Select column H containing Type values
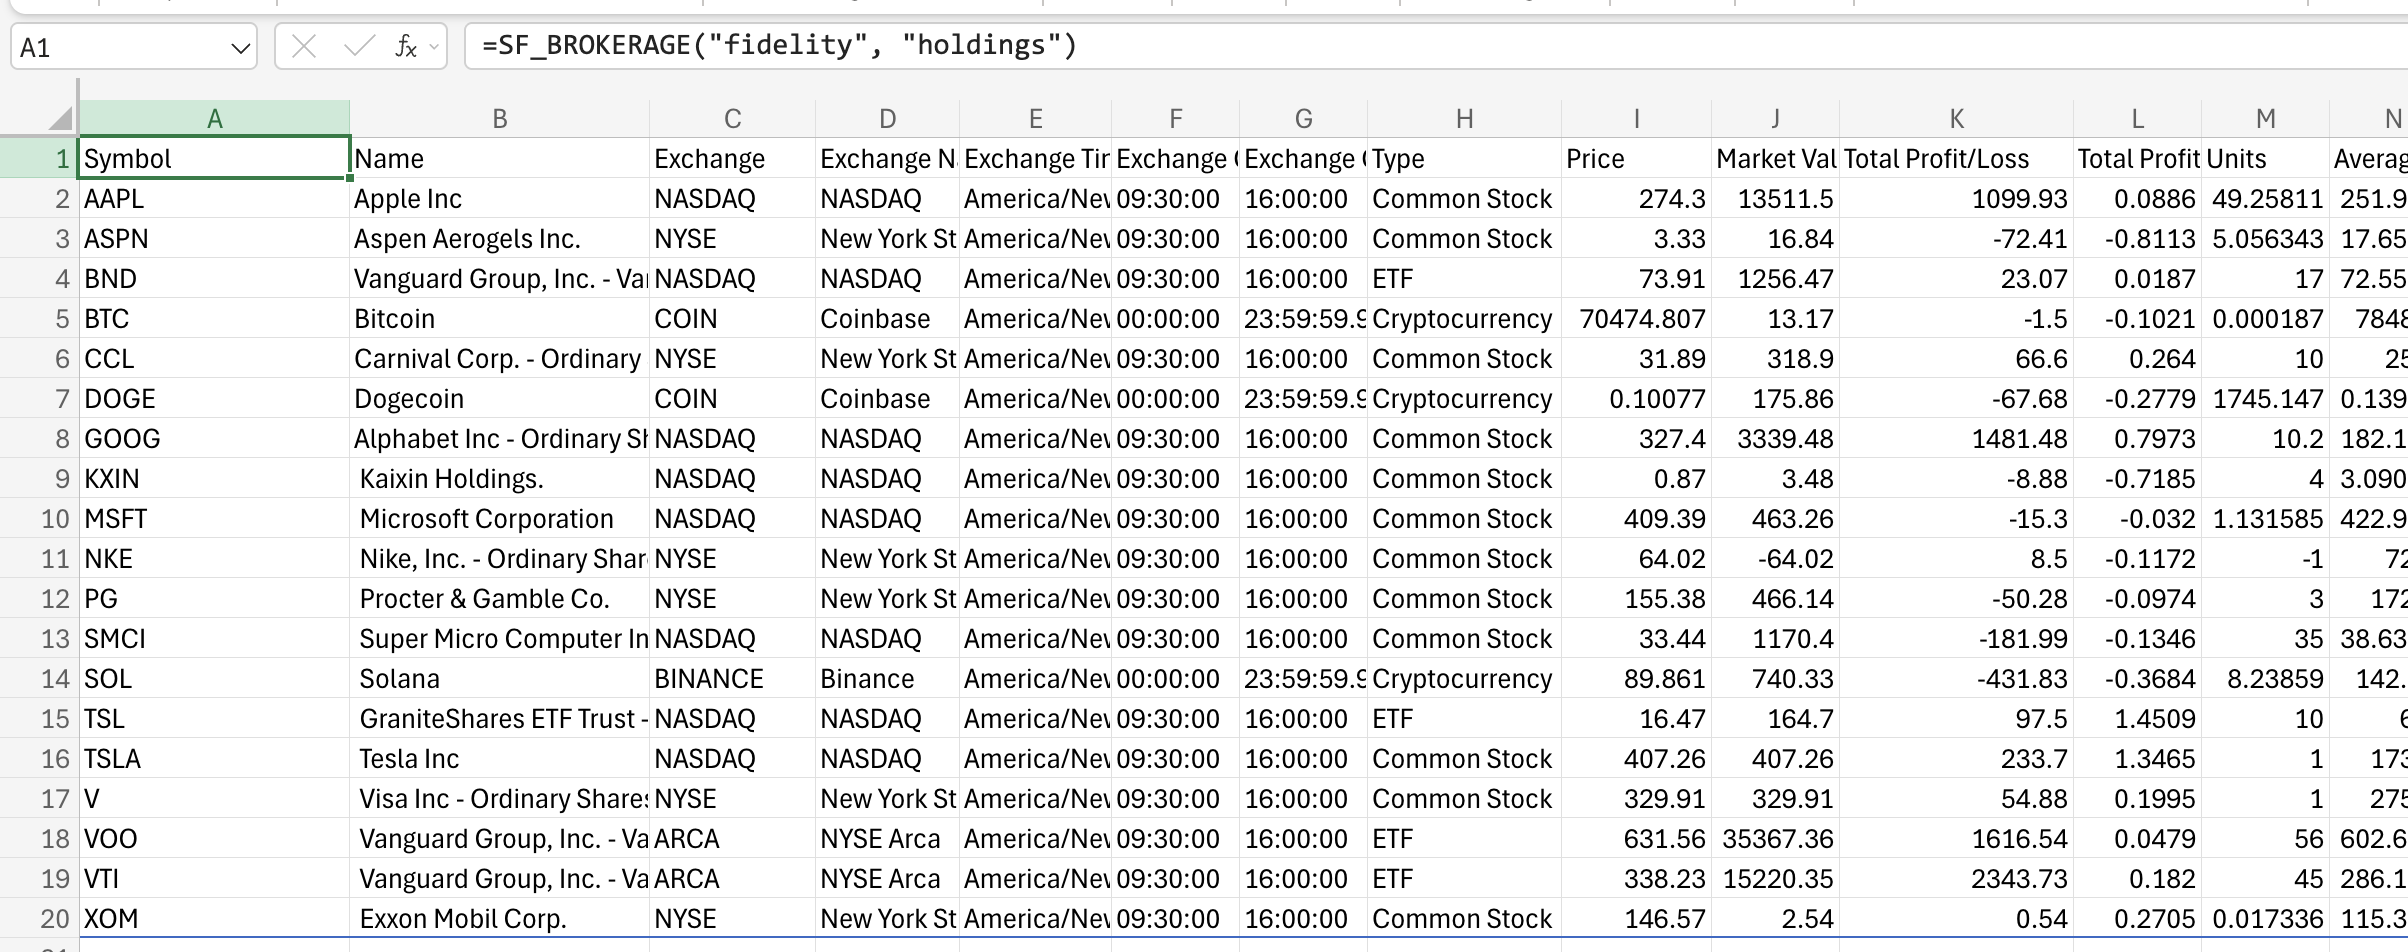 click(1464, 117)
